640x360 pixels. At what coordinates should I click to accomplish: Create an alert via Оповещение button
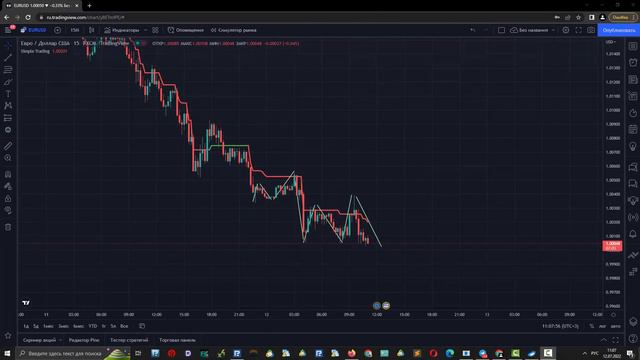pyautogui.click(x=186, y=30)
